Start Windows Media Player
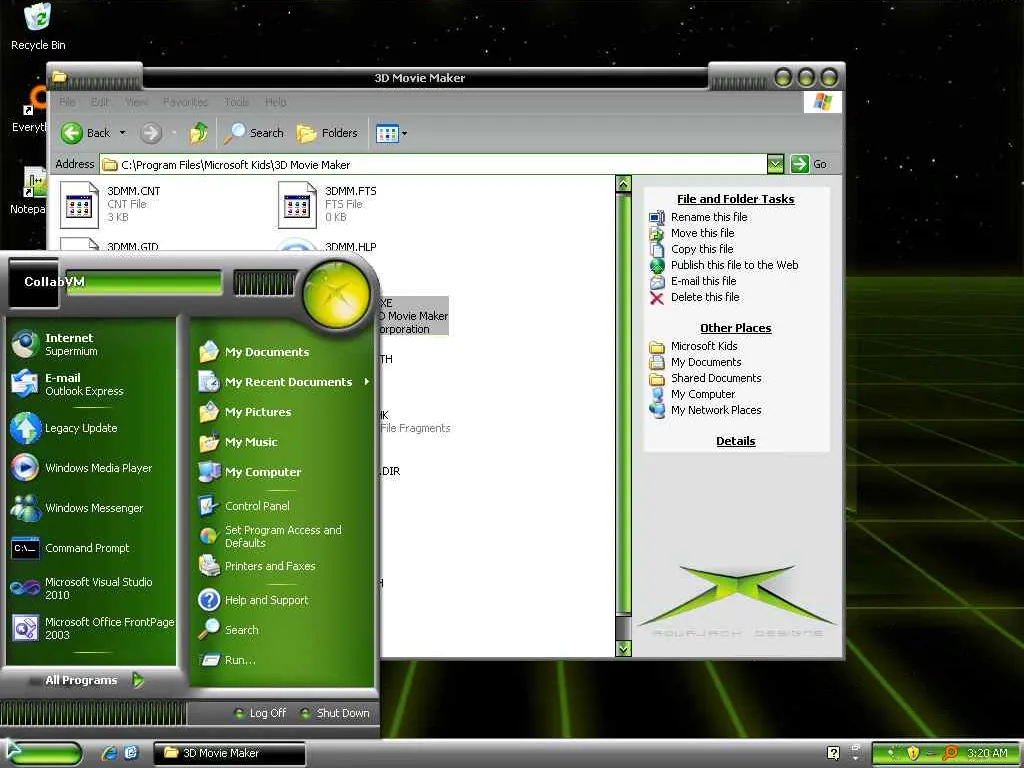The width and height of the screenshot is (1024, 768). [x=91, y=468]
